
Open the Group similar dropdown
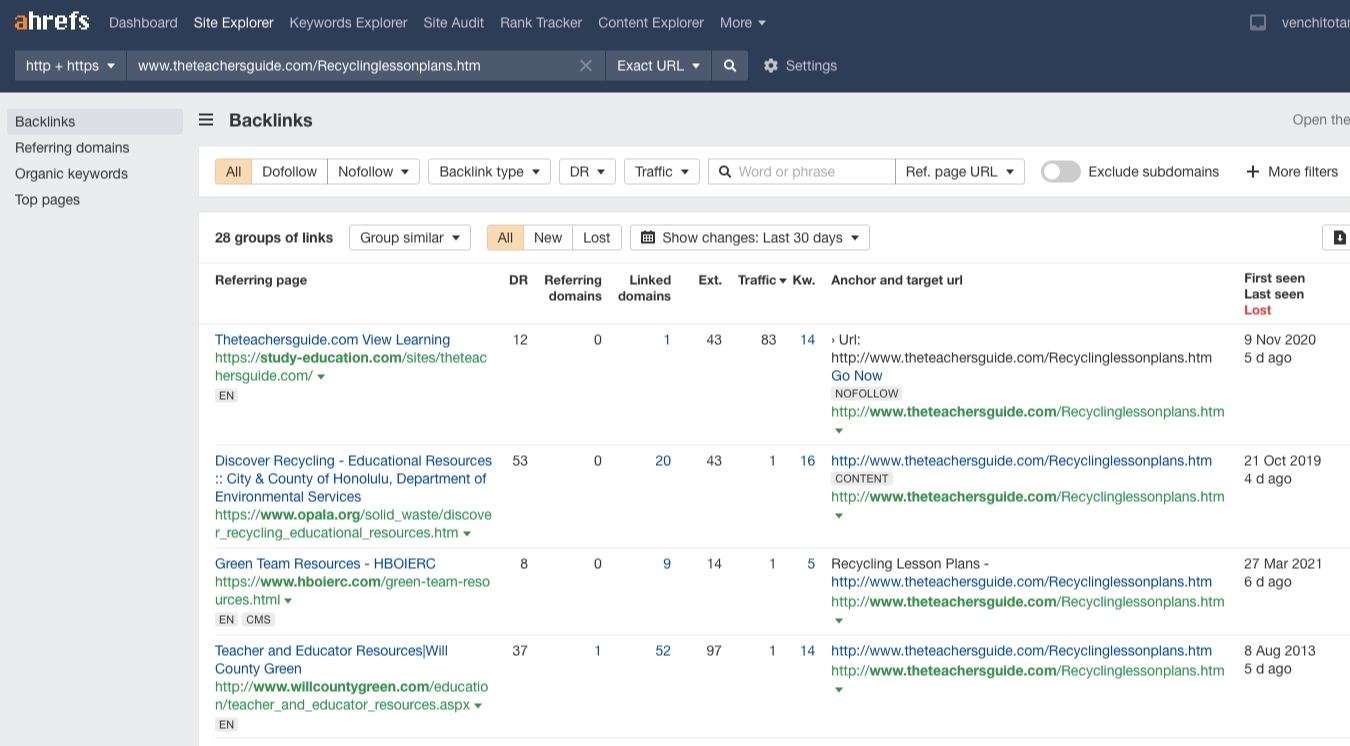click(410, 238)
